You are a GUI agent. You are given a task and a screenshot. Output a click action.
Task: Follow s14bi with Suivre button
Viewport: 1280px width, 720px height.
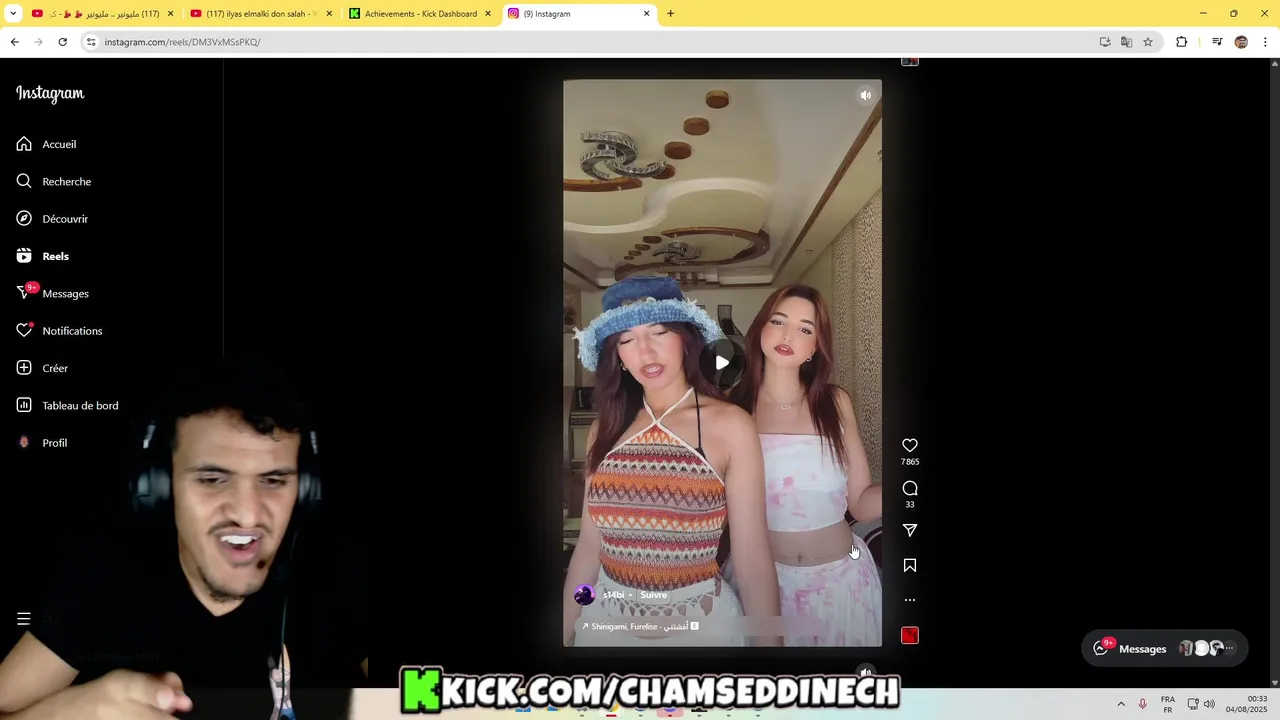[x=653, y=595]
